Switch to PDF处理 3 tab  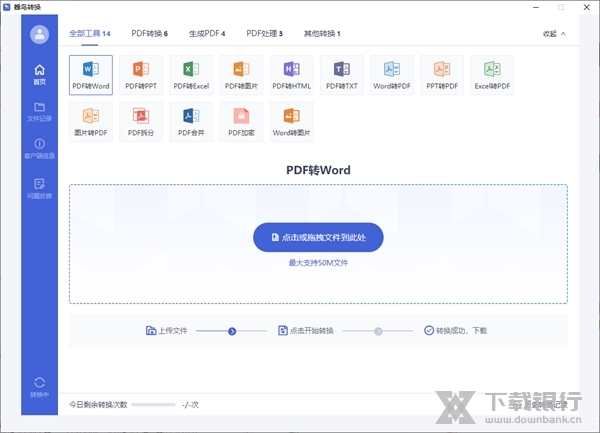pyautogui.click(x=264, y=34)
